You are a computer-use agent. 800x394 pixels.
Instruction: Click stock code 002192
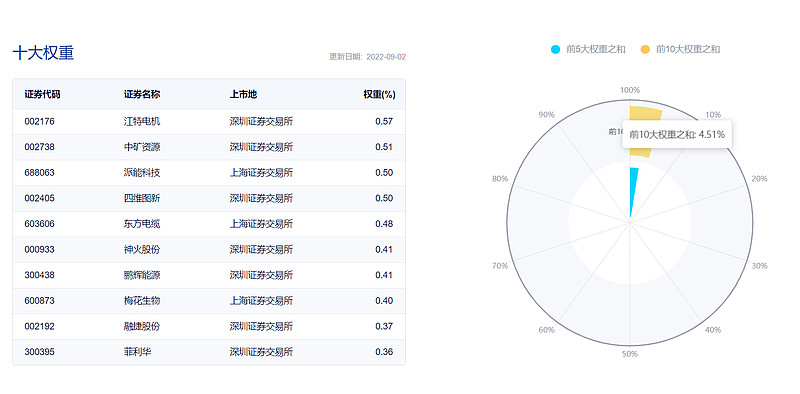[x=39, y=326]
